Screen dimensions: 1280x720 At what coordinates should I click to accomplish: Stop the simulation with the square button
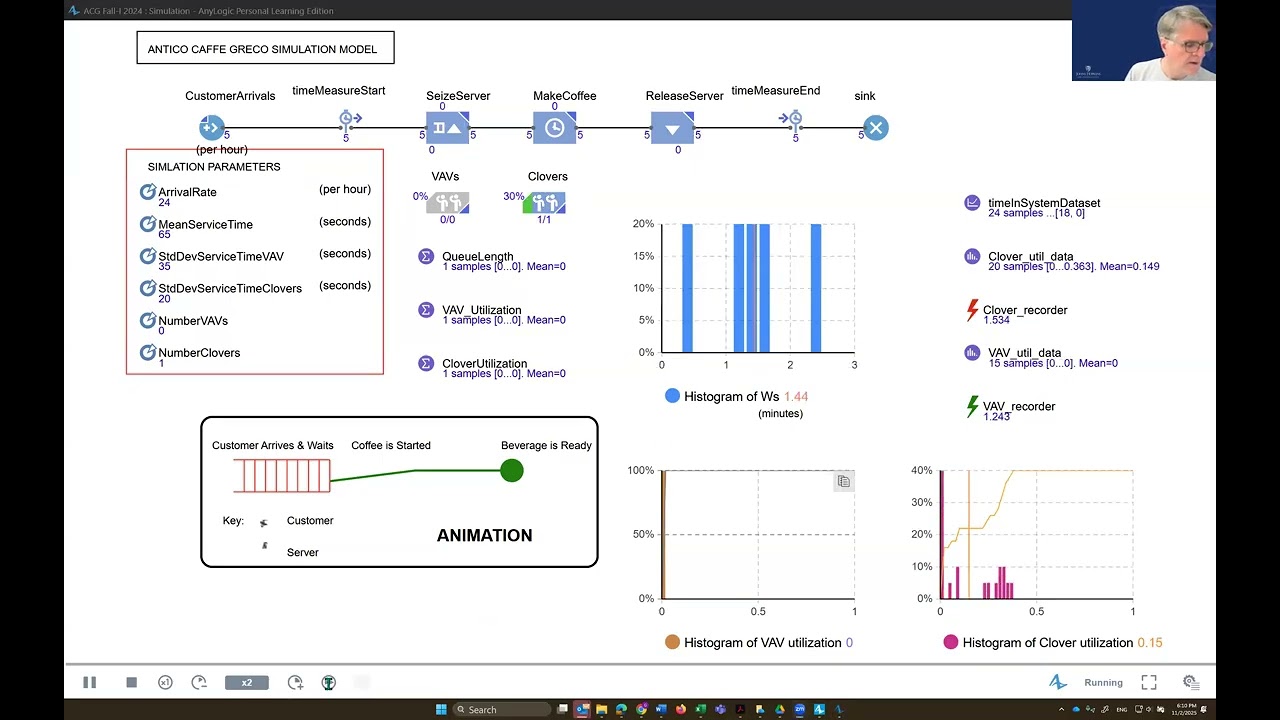(x=131, y=682)
